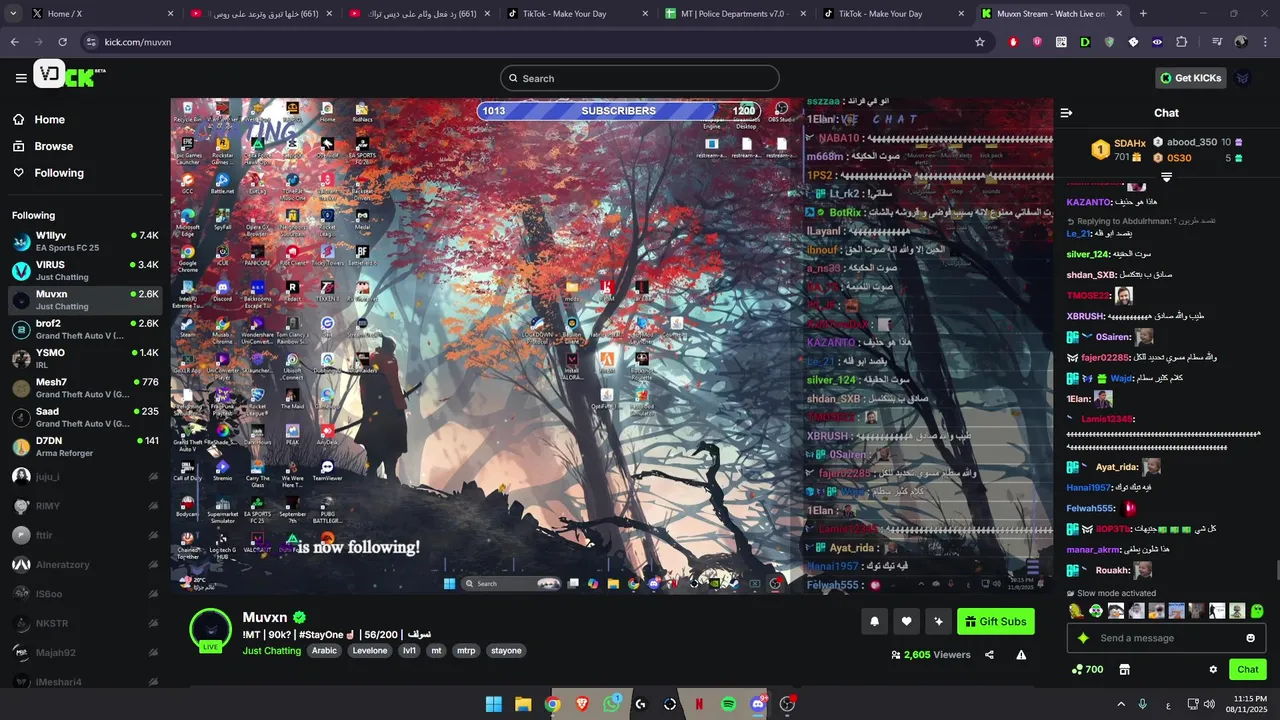Send message with the Chat button
This screenshot has height=720, width=1280.
[x=1248, y=670]
